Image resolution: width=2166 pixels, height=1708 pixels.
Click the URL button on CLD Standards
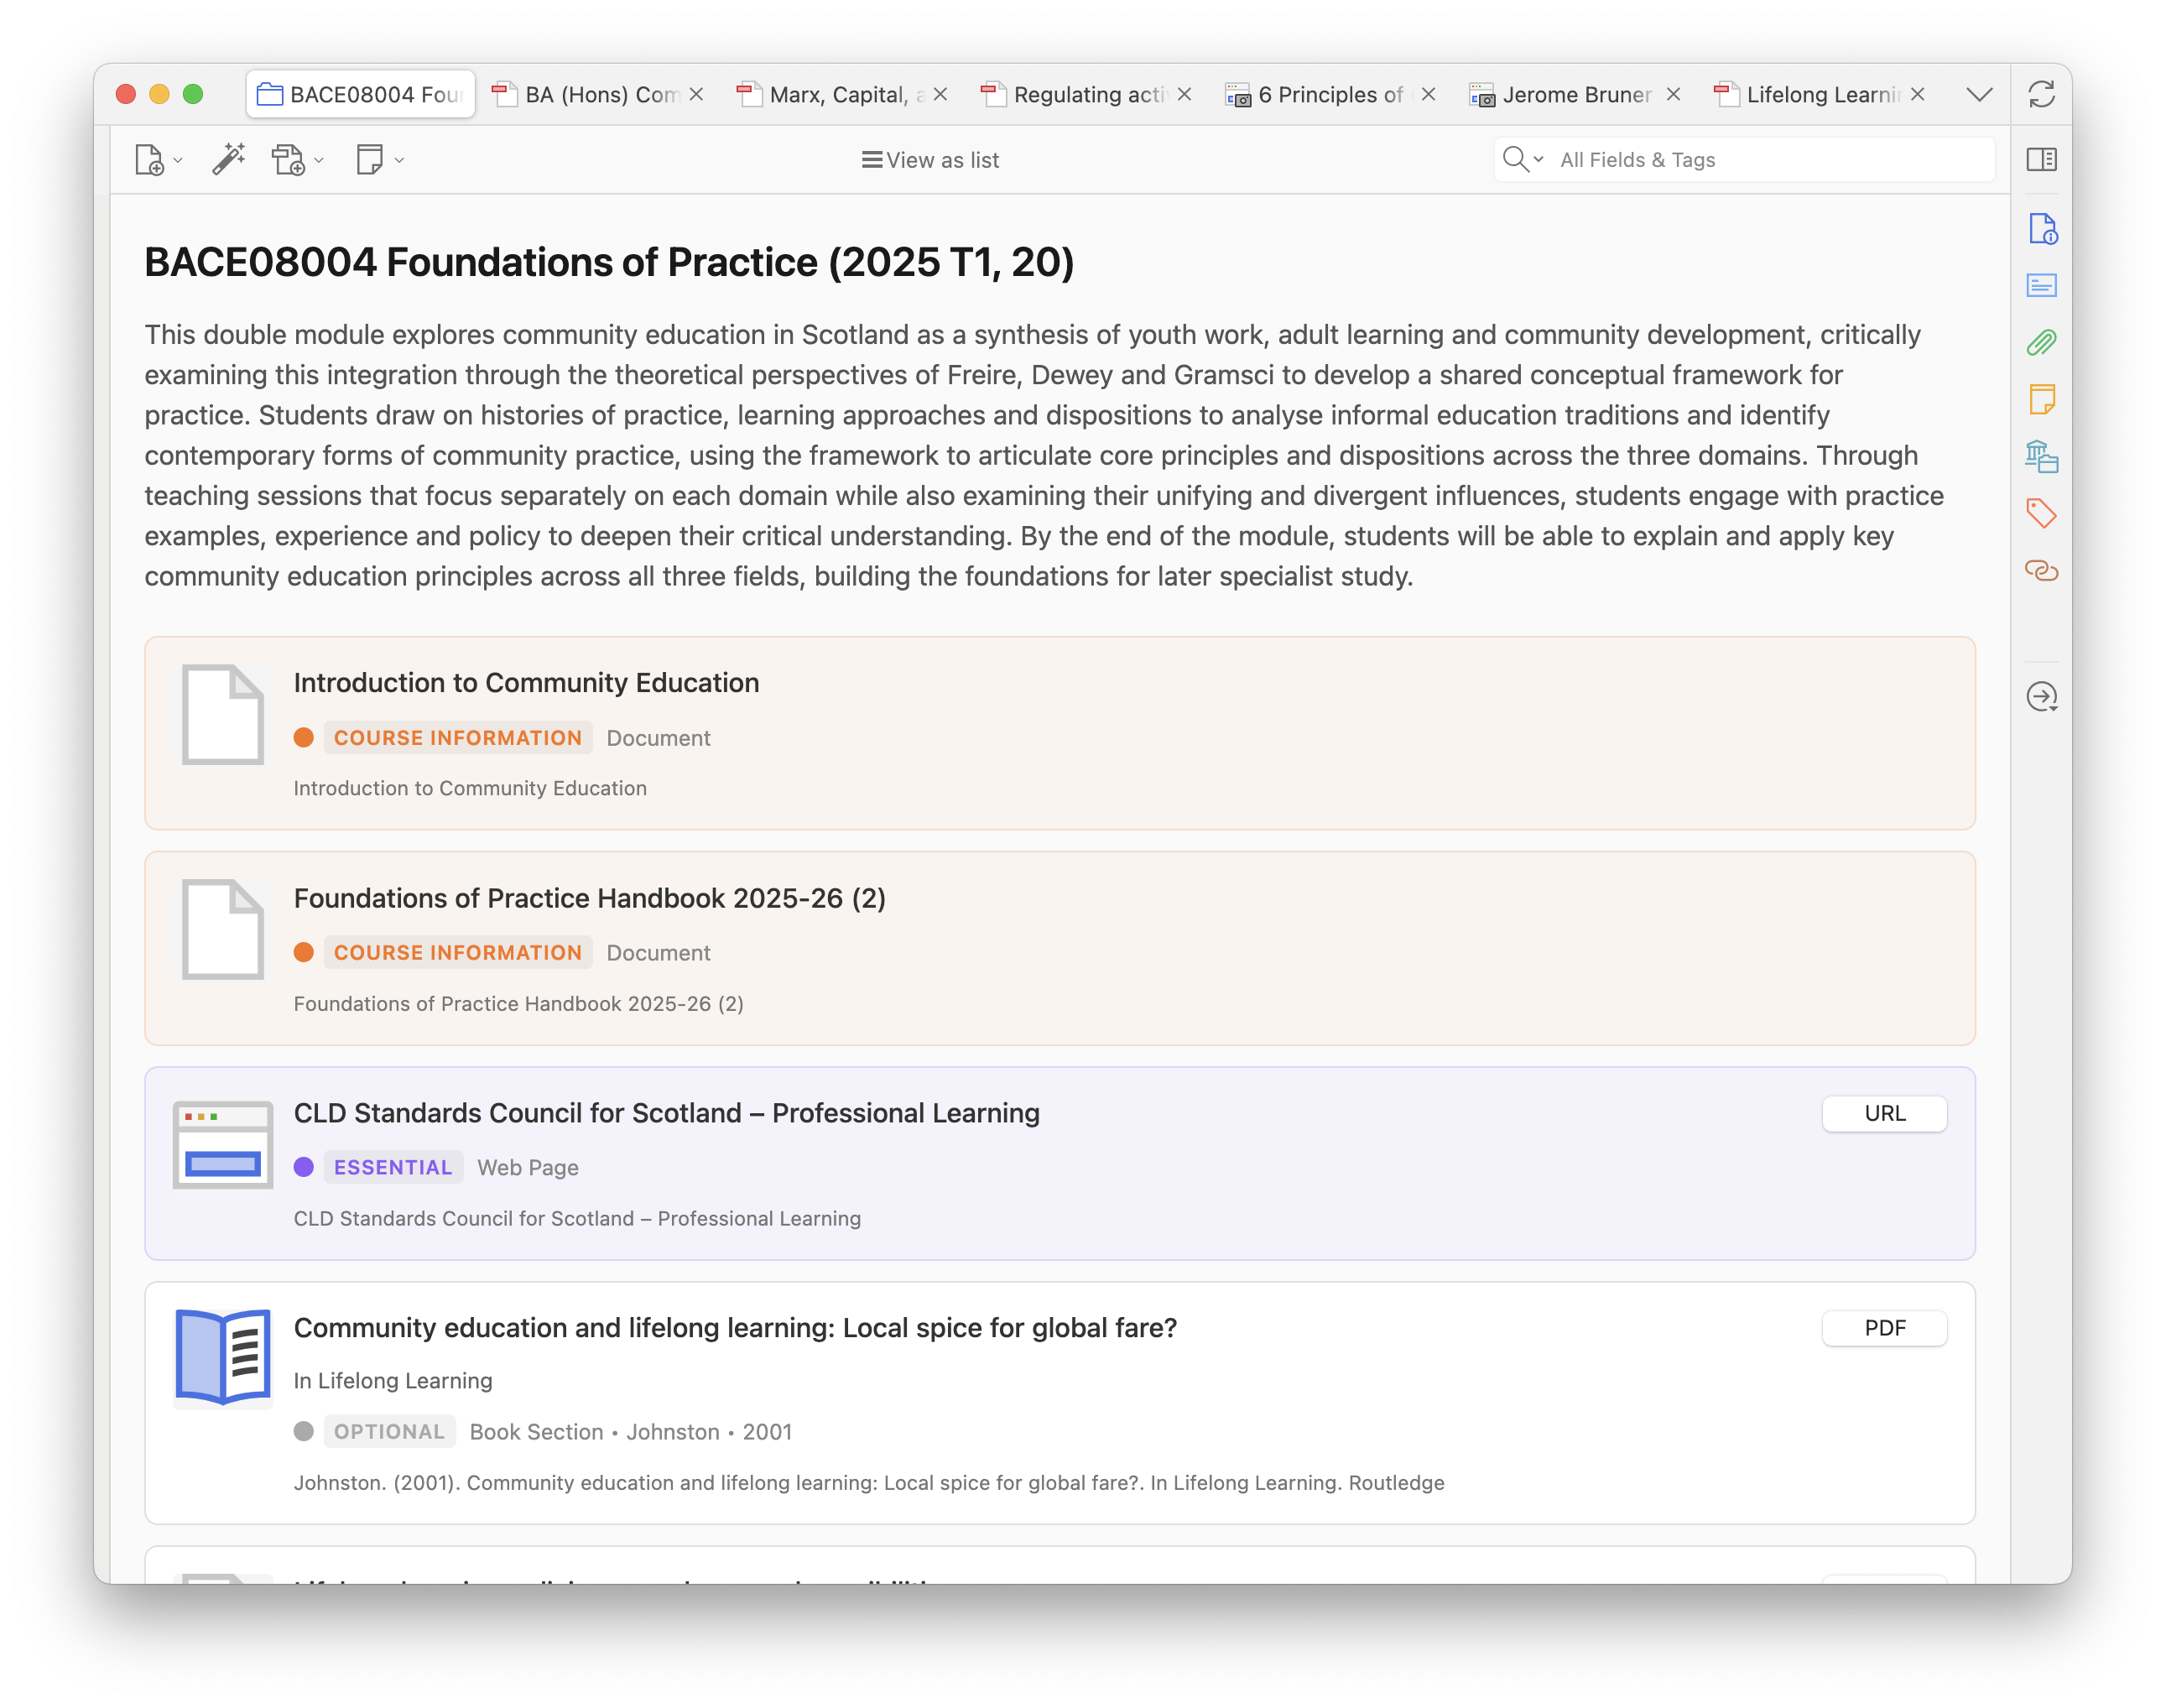(1884, 1113)
